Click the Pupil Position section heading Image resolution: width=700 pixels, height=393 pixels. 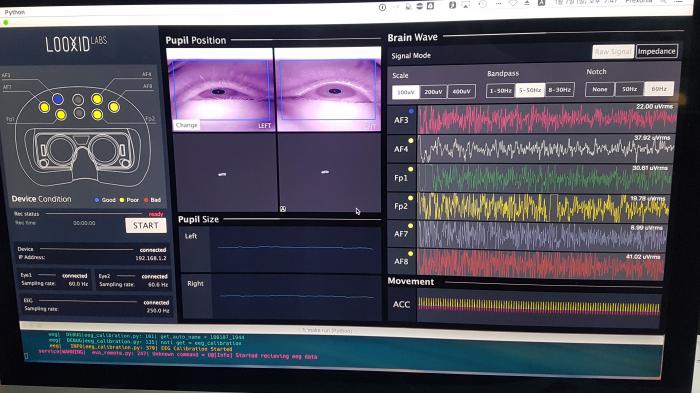[x=196, y=41]
